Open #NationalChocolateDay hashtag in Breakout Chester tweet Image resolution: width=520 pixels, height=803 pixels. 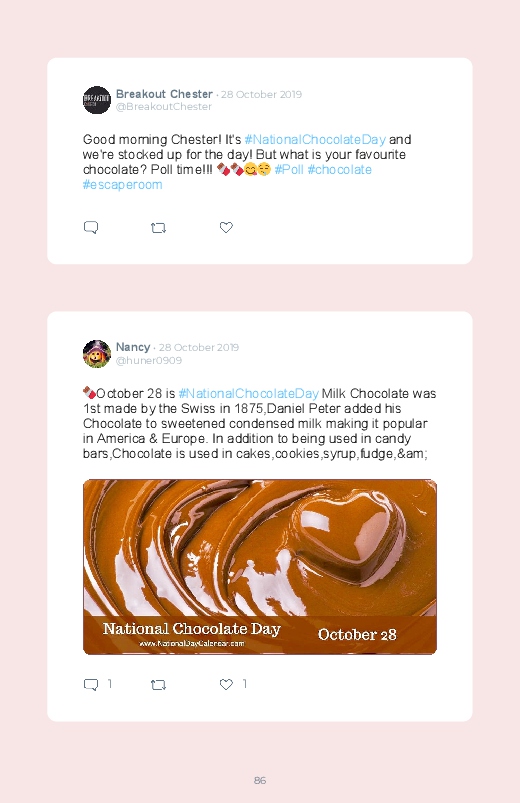tap(315, 140)
